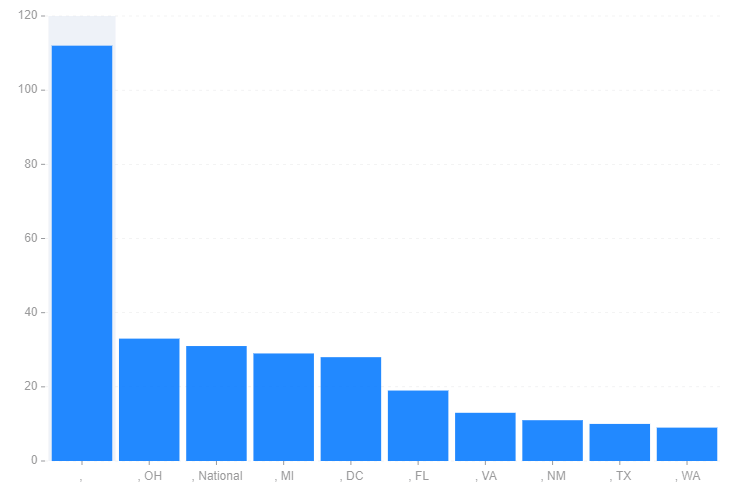Select the OH bar
Image resolution: width=740 pixels, height=500 pixels.
click(149, 399)
